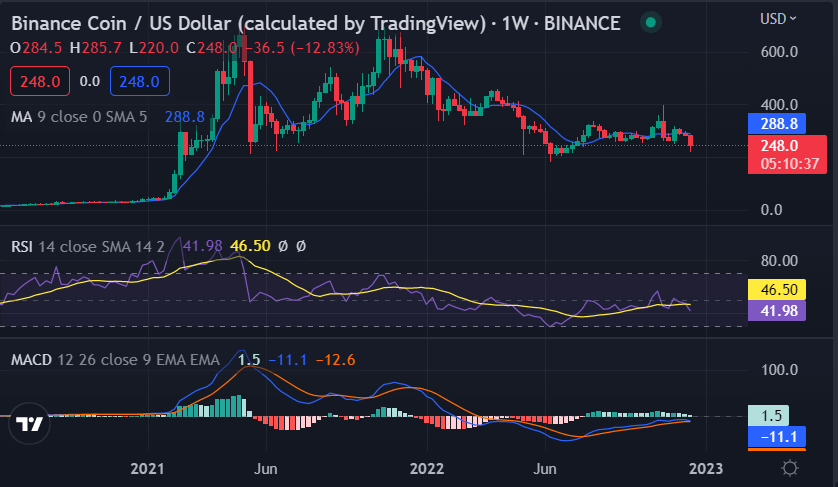Image resolution: width=838 pixels, height=487 pixels.
Task: Click the yellow 46.50 RSI-MA value tag
Action: point(777,289)
